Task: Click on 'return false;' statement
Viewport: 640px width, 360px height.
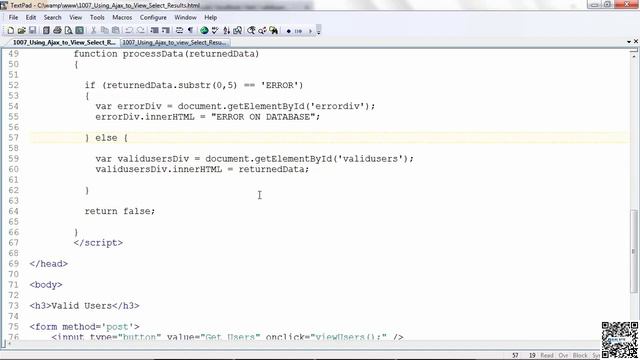Action: 120,211
